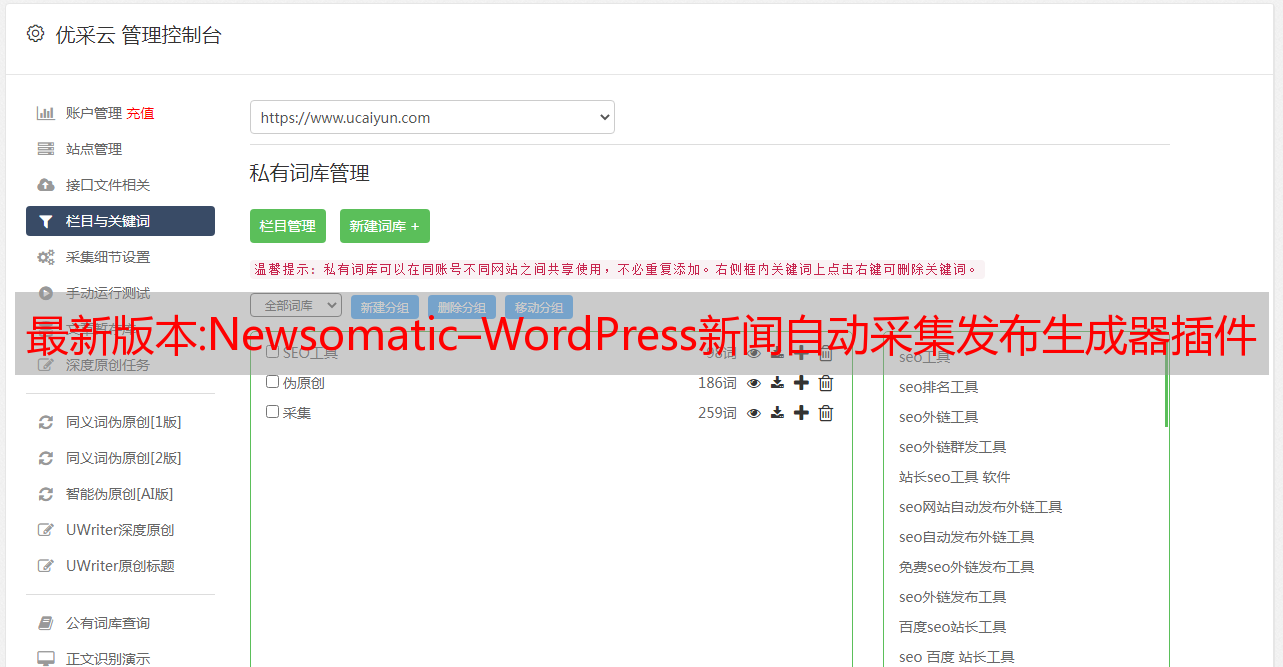Click the download icon for 伪原创 row
The image size is (1283, 667).
pos(777,383)
